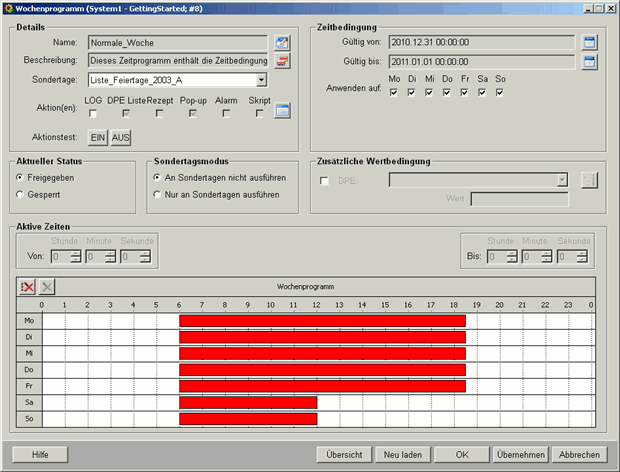Screen dimensions: 620x472
Task: Click the edit icon beside the Name field
Action: pos(282,43)
